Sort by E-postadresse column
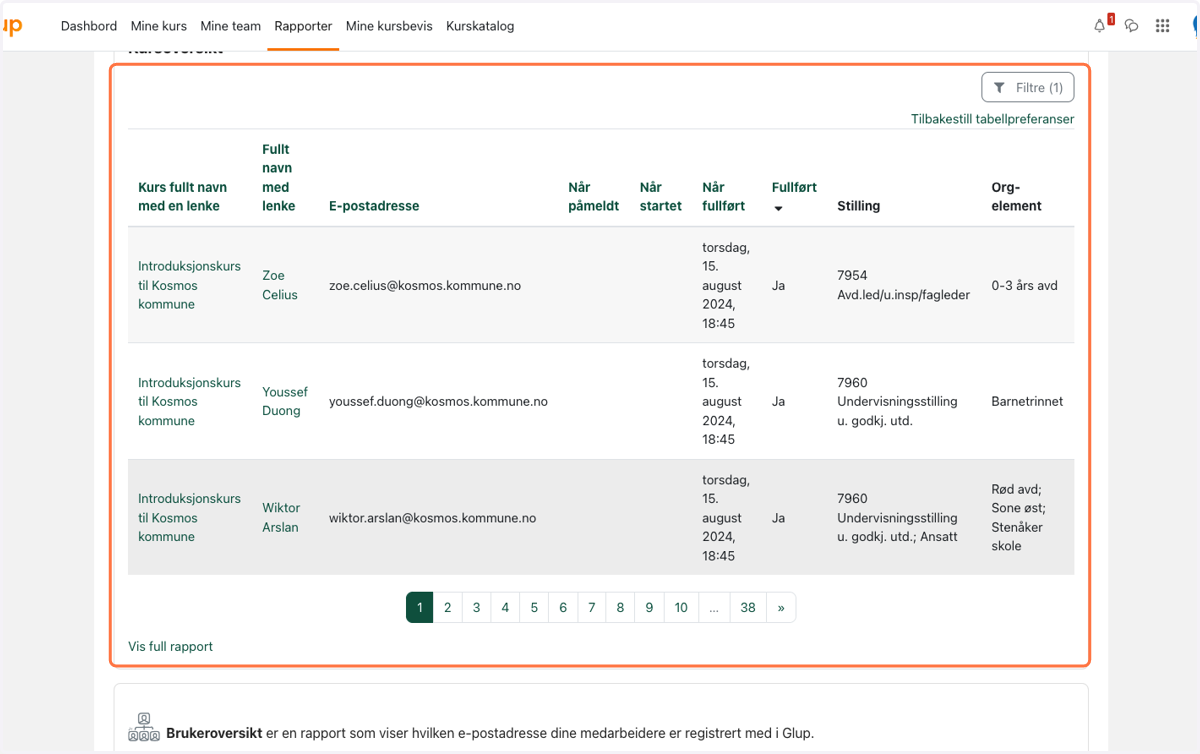The width and height of the screenshot is (1200, 754). coord(374,206)
